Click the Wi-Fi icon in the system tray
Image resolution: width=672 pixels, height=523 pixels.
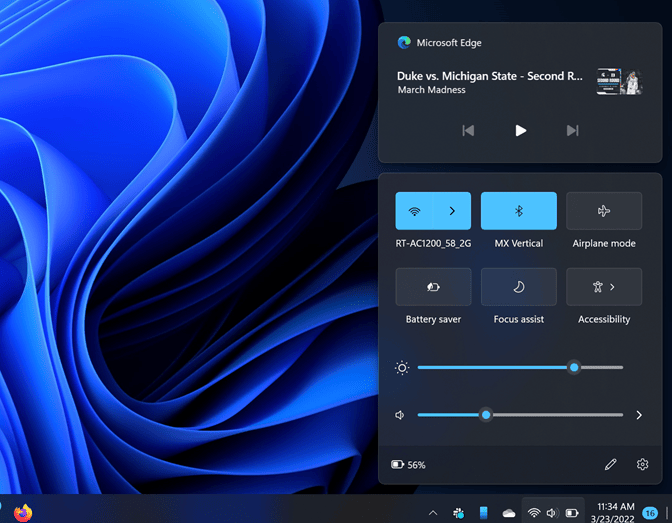[x=534, y=513]
